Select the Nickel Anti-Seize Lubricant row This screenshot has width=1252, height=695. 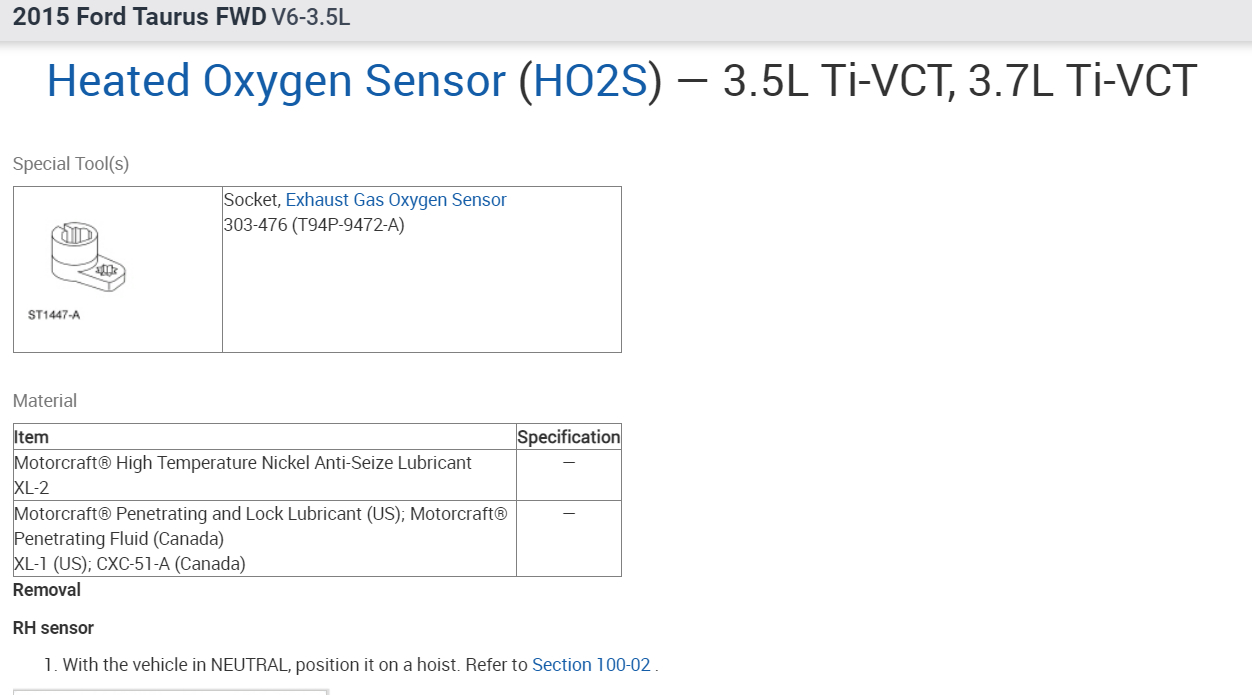click(x=243, y=463)
